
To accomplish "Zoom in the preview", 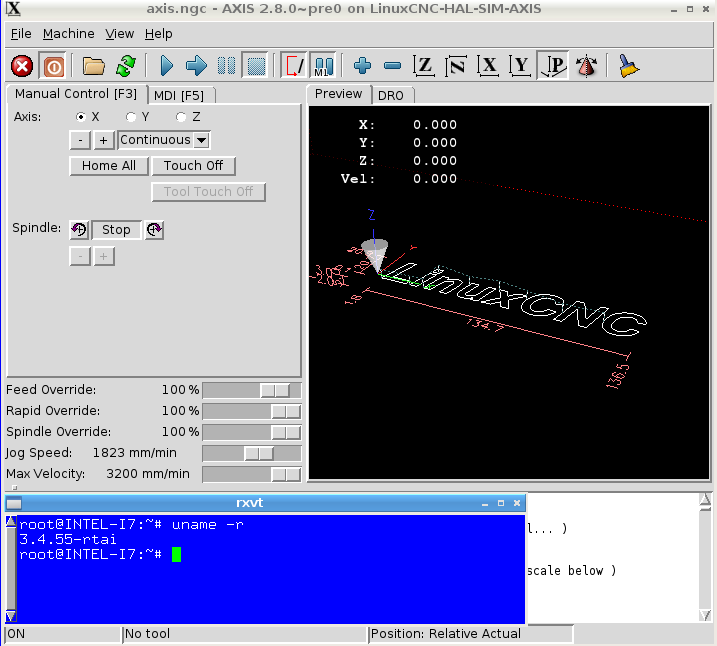I will 362,66.
